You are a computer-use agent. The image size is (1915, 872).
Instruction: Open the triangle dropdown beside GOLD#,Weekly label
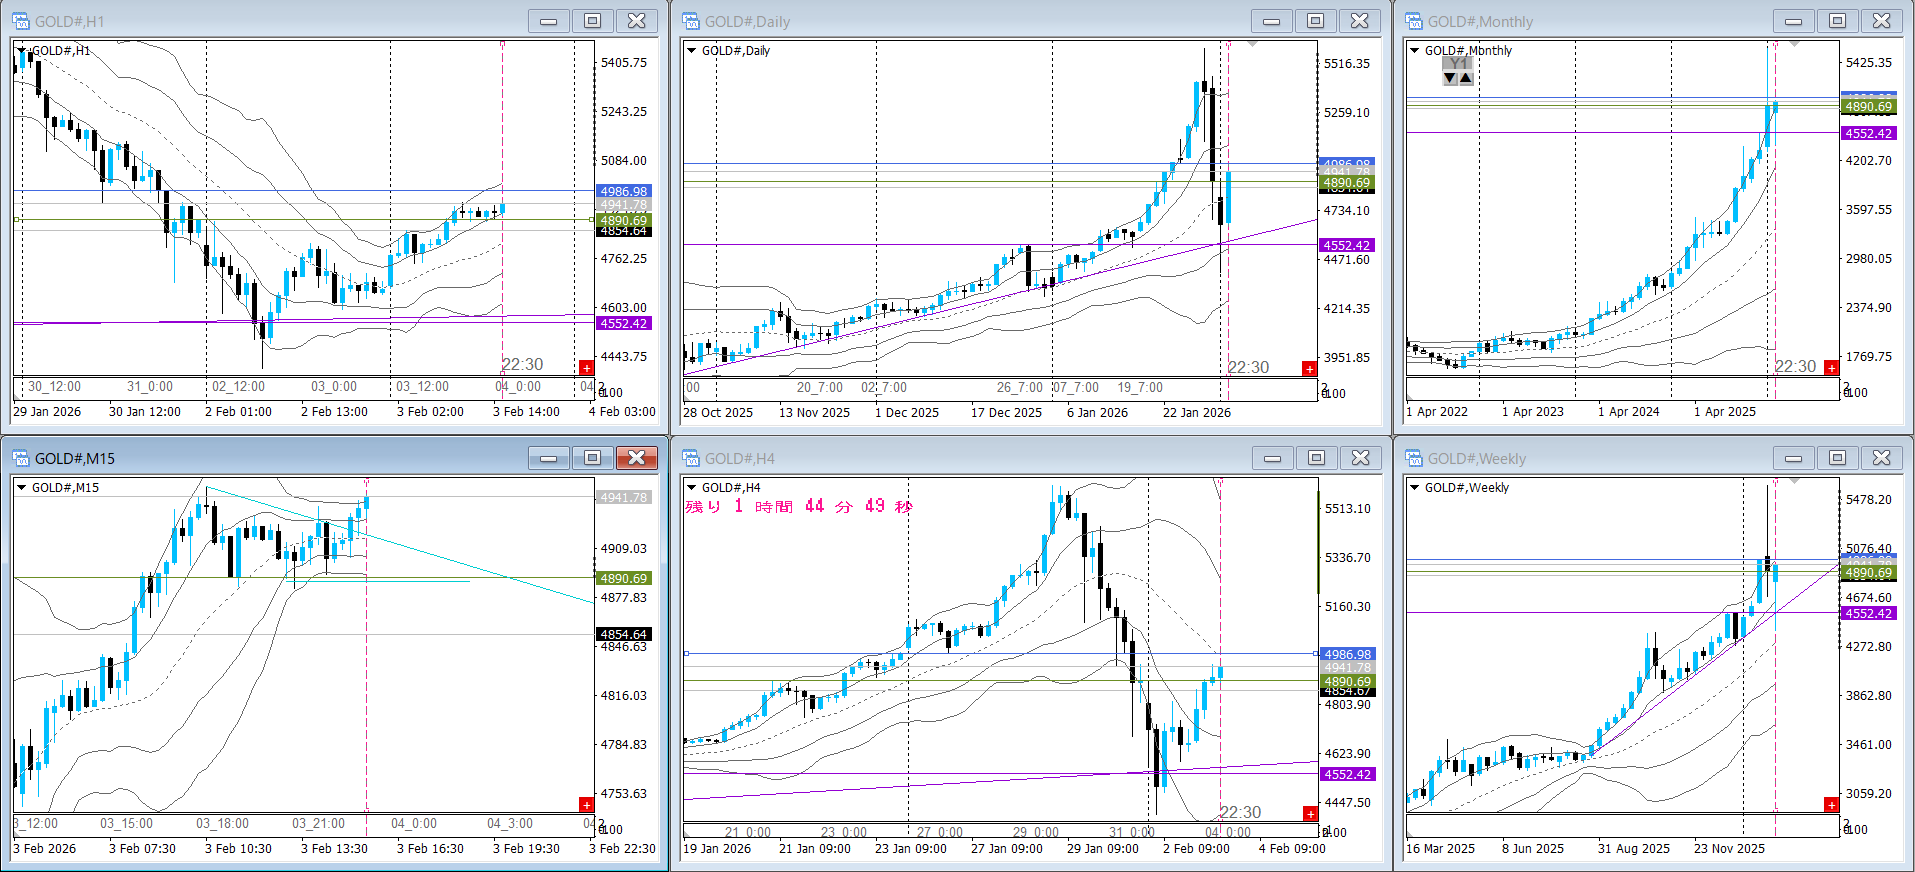pyautogui.click(x=1415, y=488)
